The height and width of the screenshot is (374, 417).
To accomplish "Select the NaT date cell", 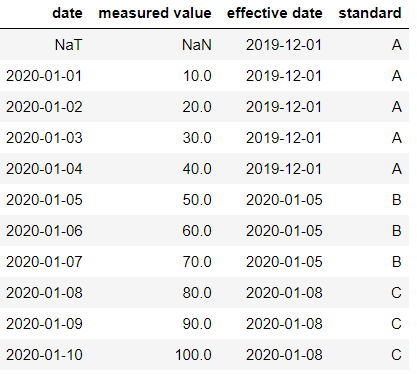I will [68, 45].
